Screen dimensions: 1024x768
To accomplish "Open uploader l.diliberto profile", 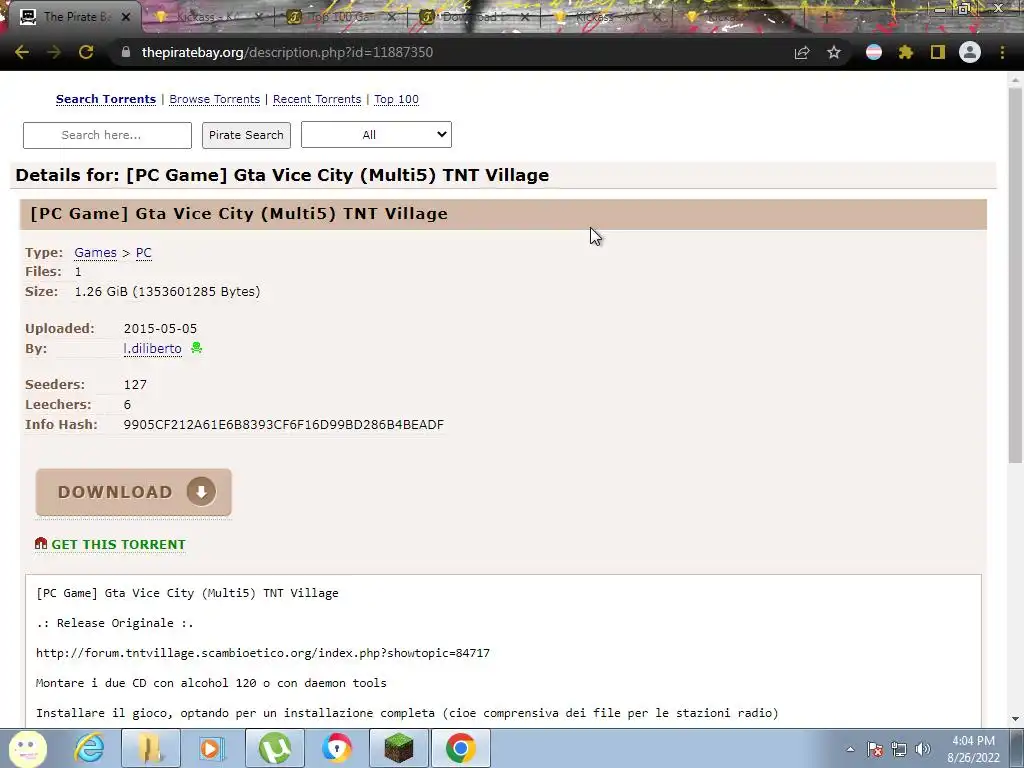I will click(x=152, y=349).
